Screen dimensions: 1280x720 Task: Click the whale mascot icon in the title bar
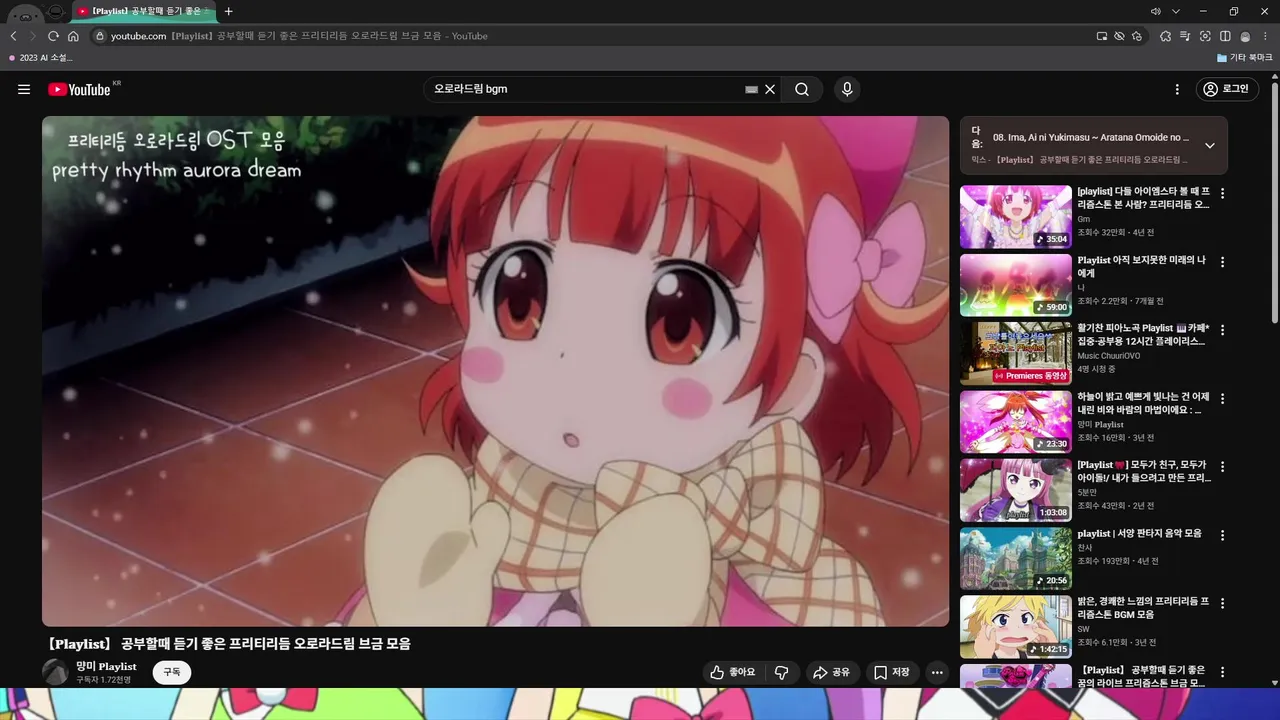tap(24, 13)
